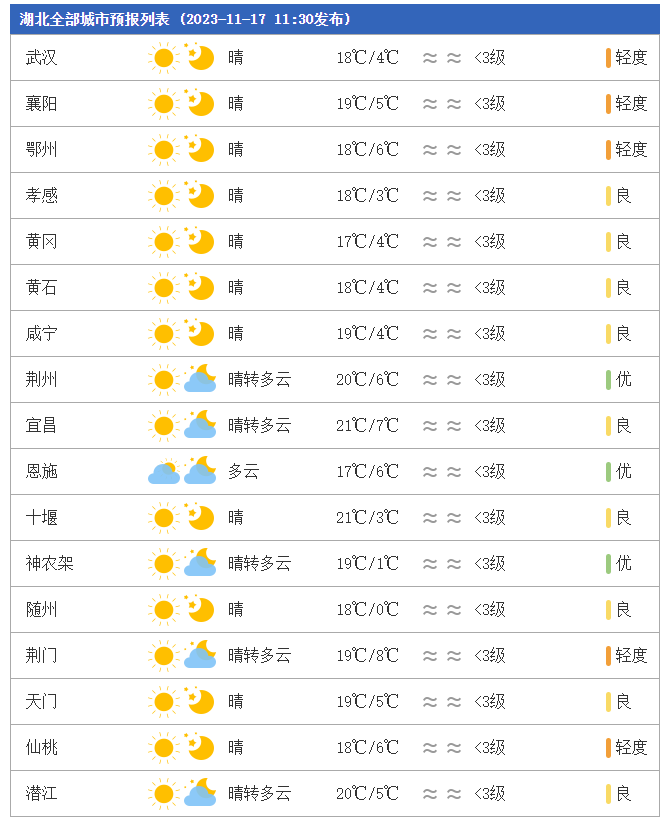
Task: Click the yellow 良 air quality marker for 孝感
Action: click(608, 196)
